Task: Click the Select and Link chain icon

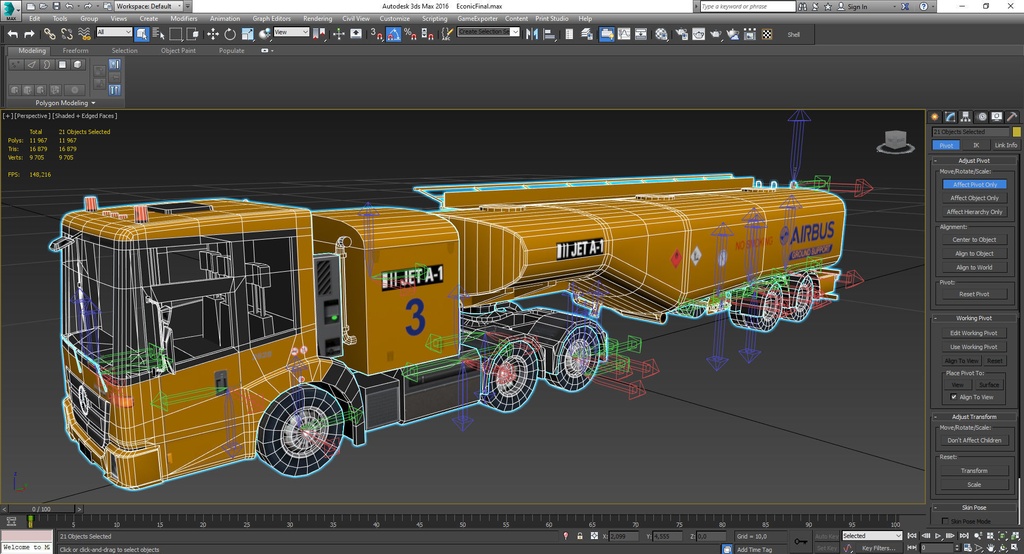Action: coord(49,34)
